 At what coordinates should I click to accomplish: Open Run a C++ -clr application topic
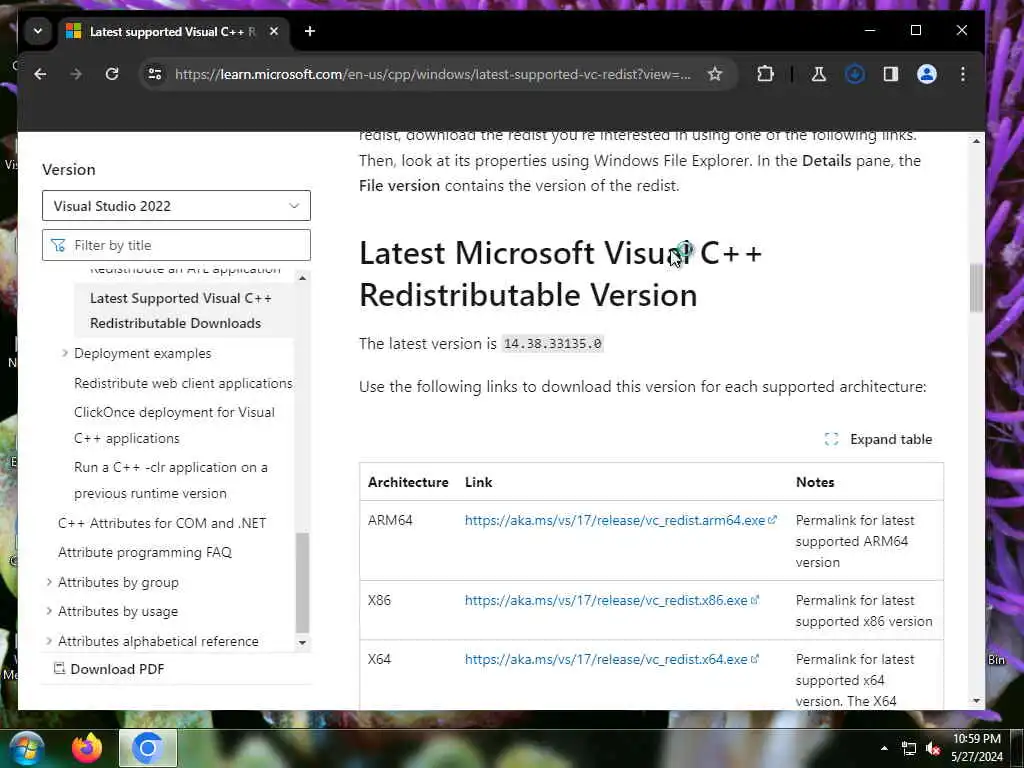(x=171, y=480)
